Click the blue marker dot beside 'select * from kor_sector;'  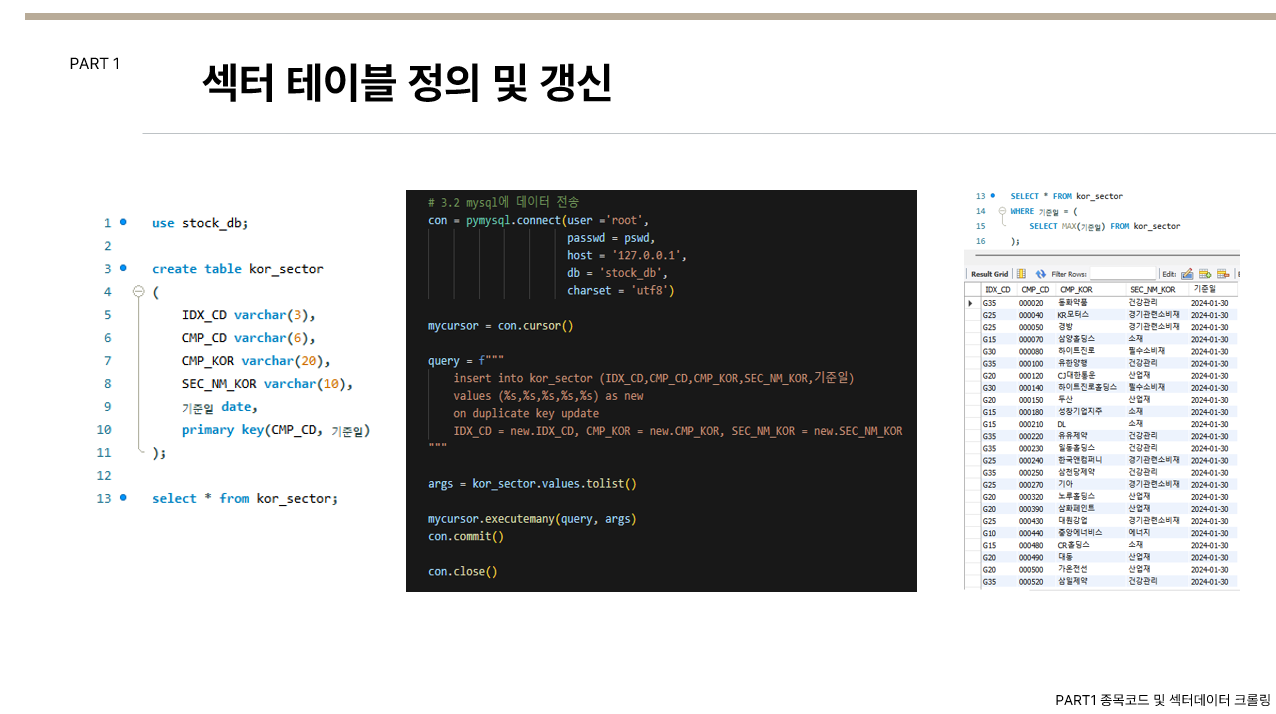[123, 497]
